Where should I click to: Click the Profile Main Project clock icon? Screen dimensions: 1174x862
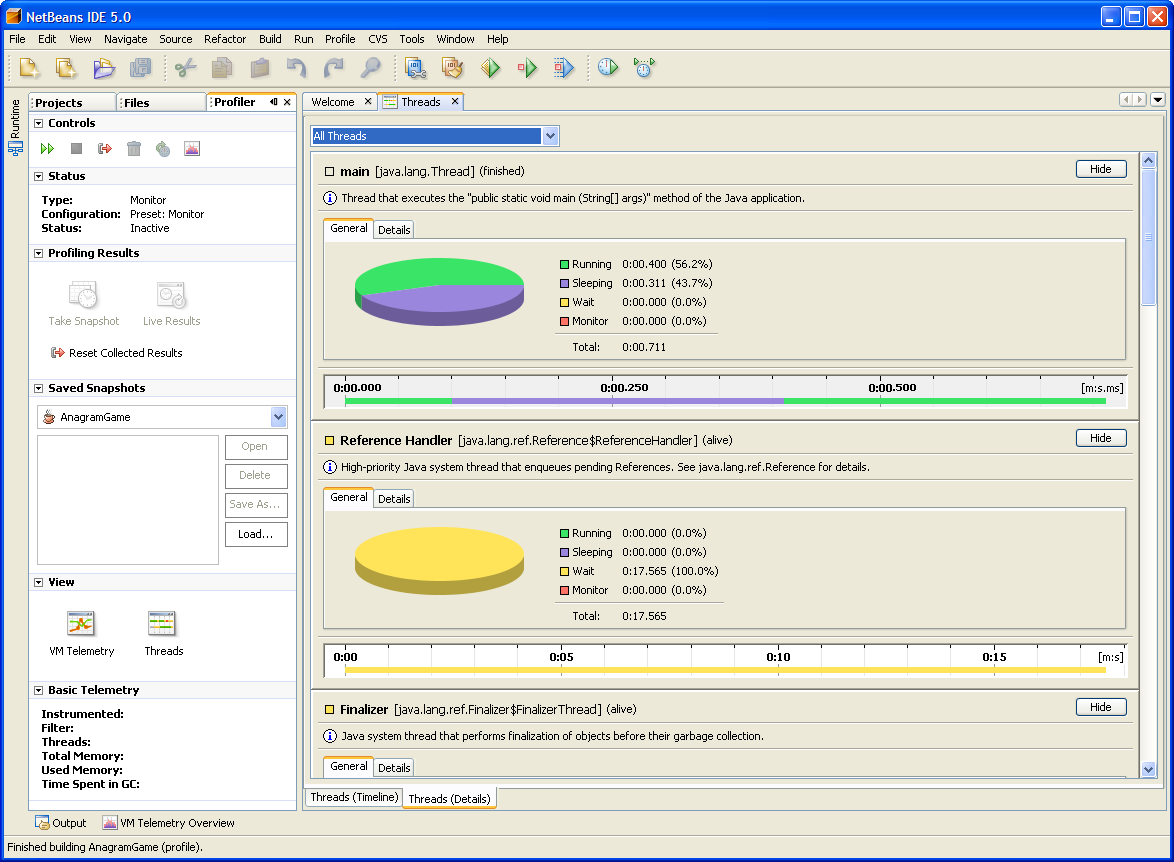[608, 68]
